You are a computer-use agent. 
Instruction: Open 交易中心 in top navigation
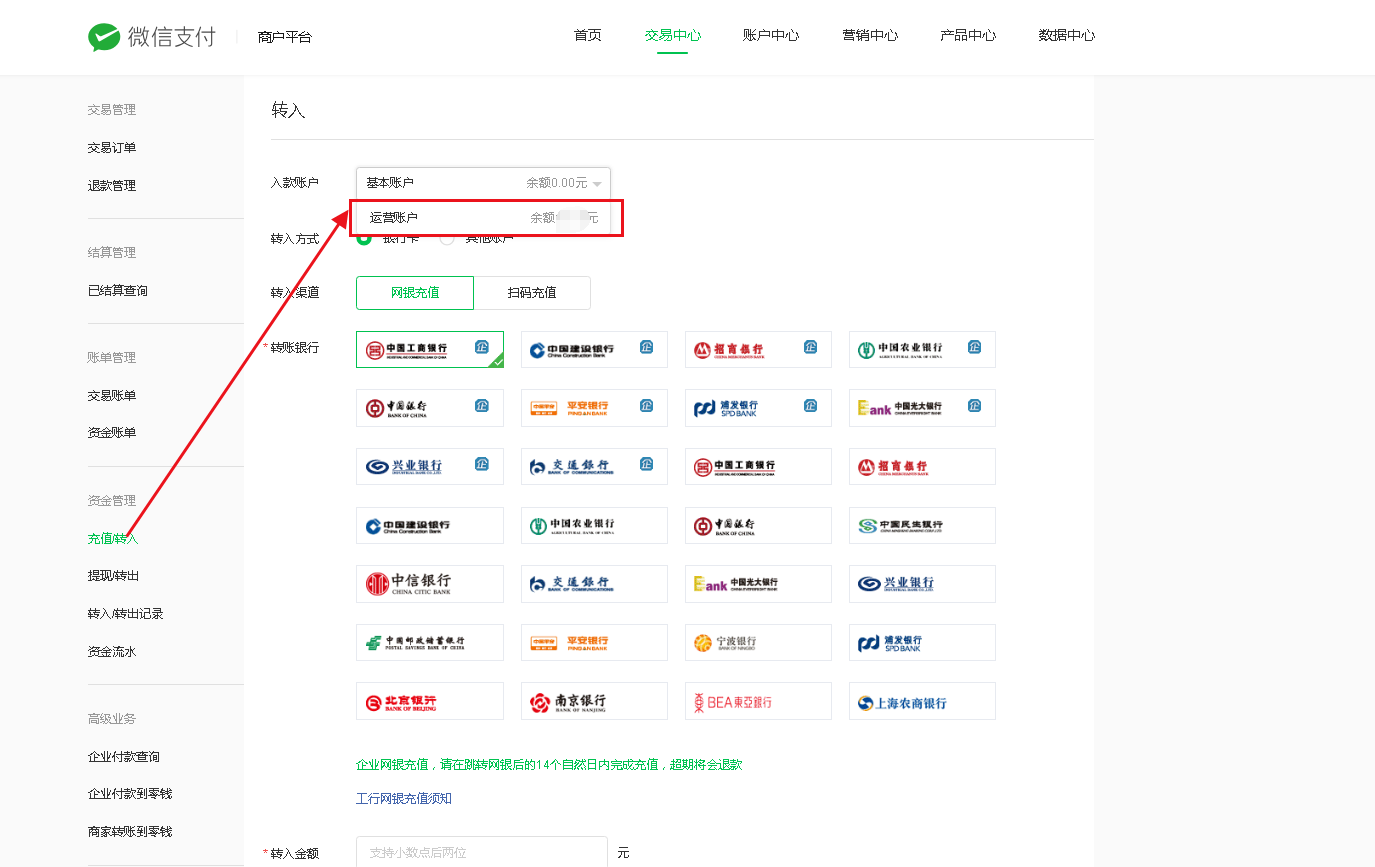tap(673, 36)
